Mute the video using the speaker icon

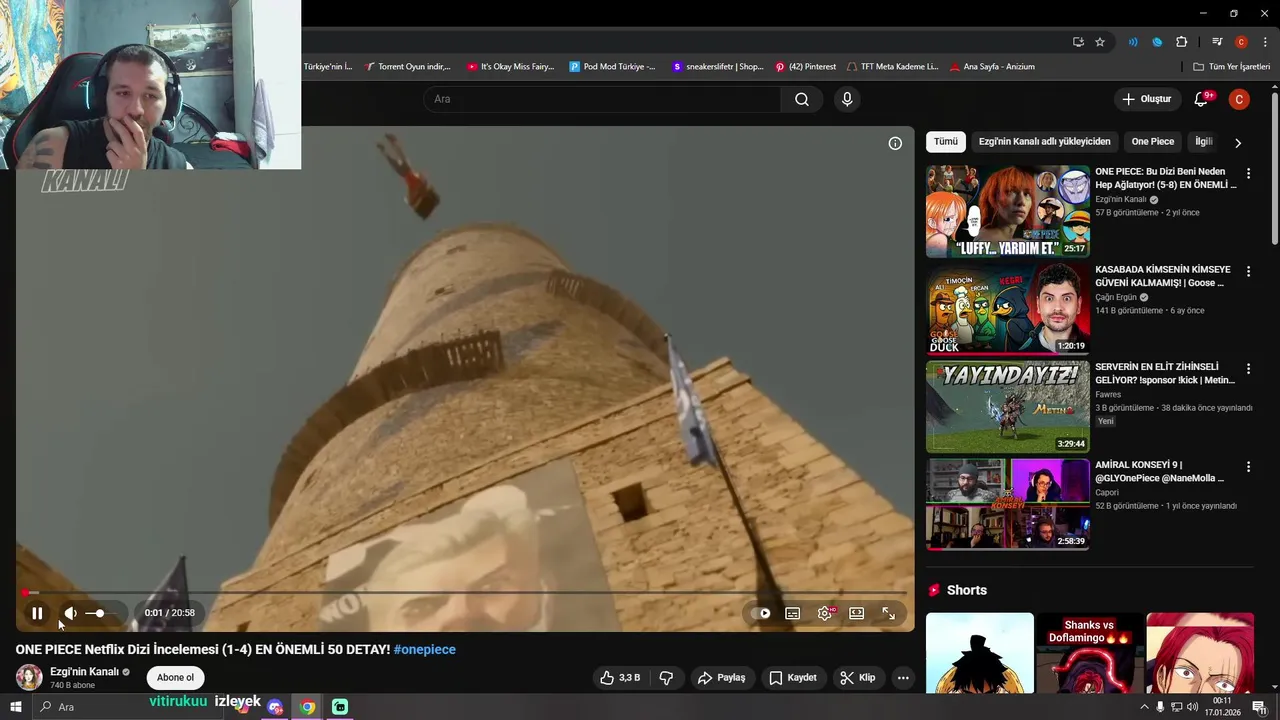click(x=70, y=613)
